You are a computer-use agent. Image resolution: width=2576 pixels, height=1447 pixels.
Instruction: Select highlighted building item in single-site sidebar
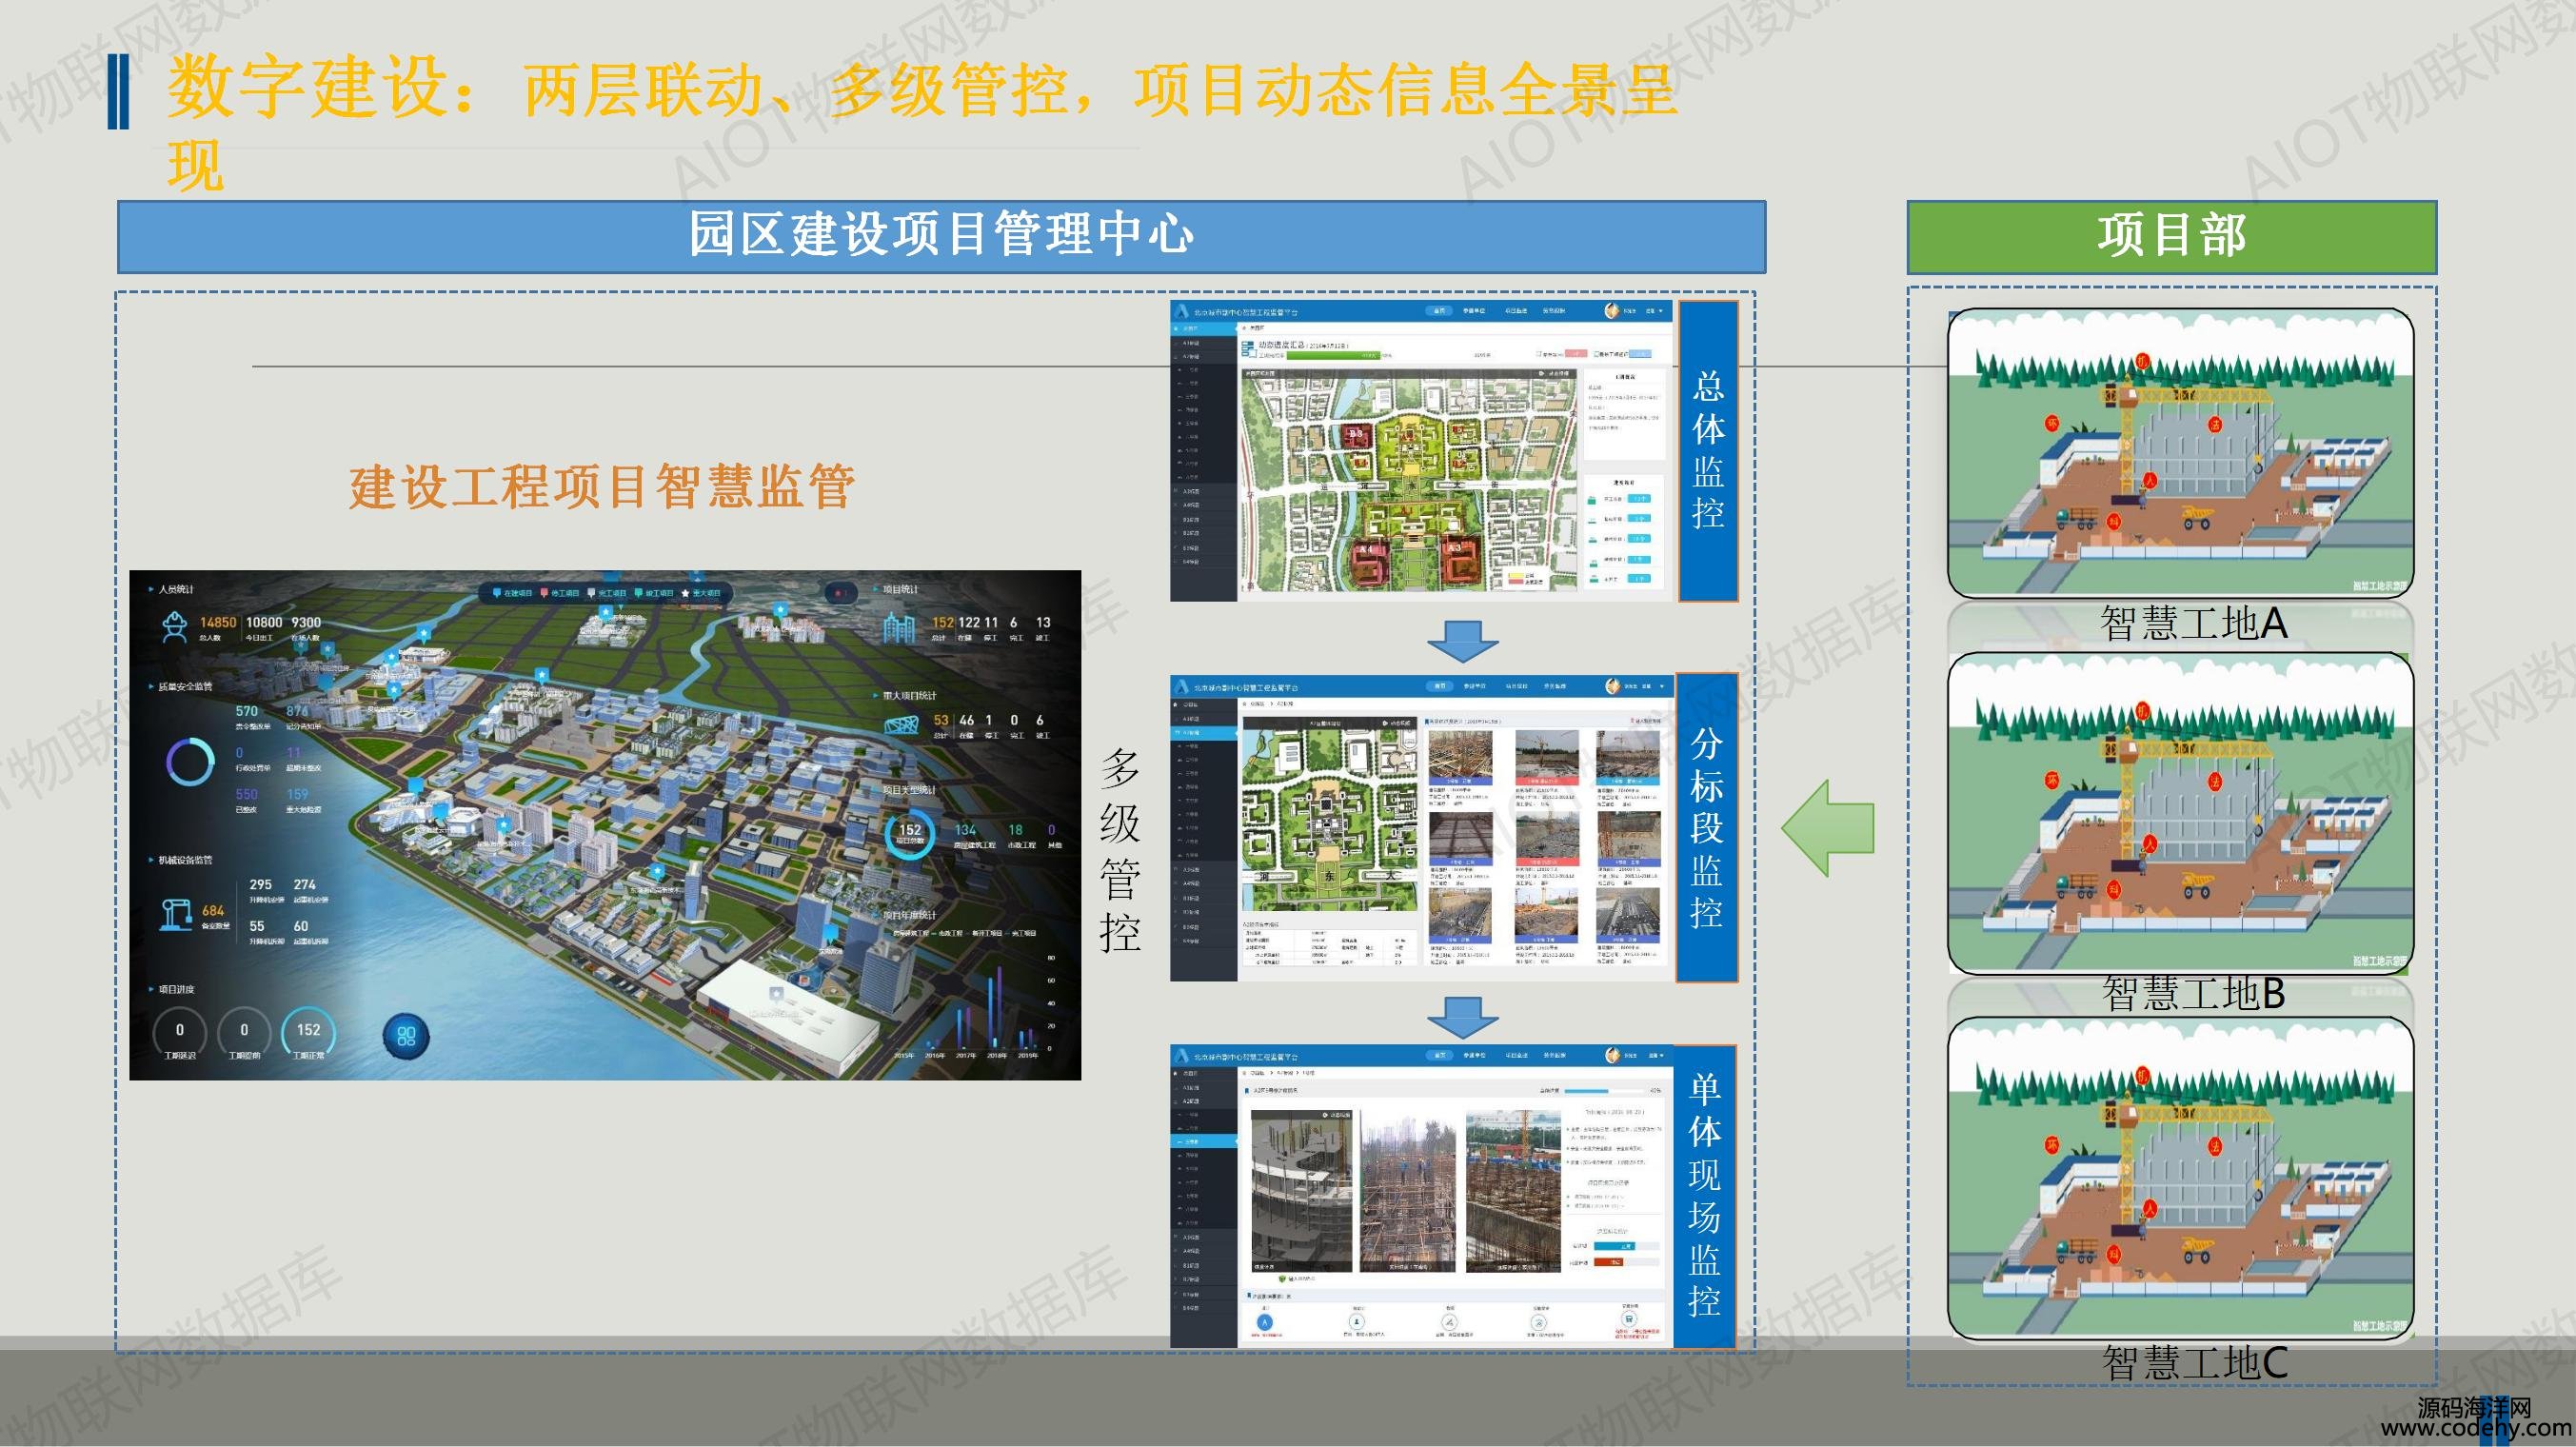pyautogui.click(x=1203, y=1141)
